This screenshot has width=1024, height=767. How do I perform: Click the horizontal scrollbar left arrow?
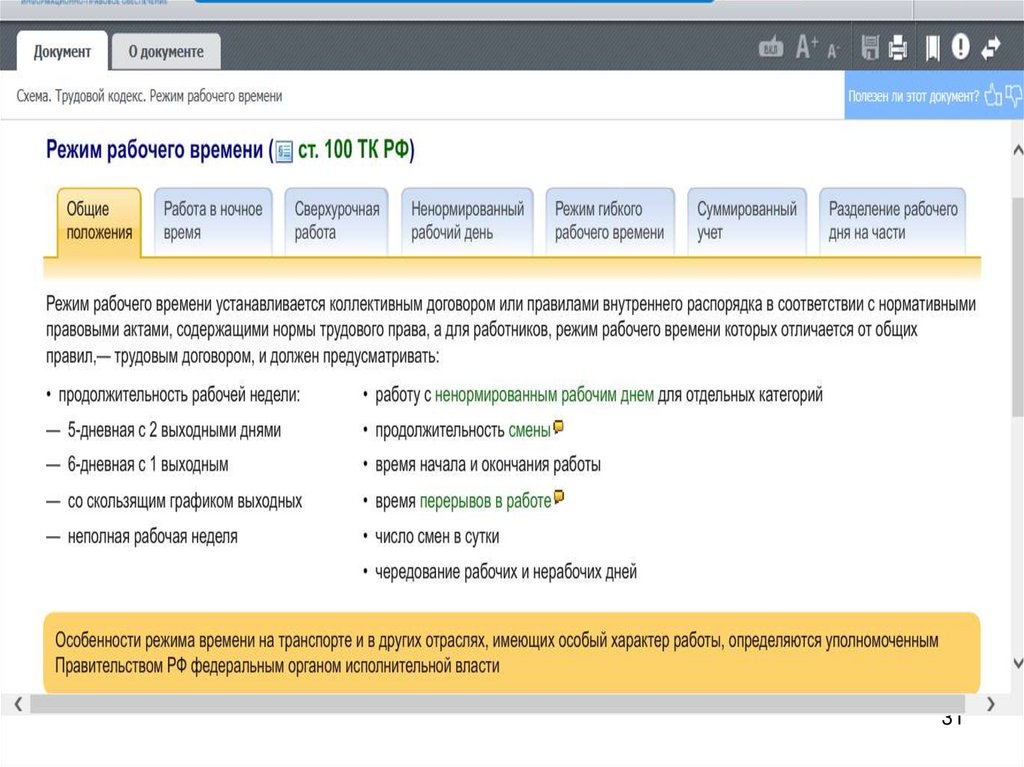point(18,704)
